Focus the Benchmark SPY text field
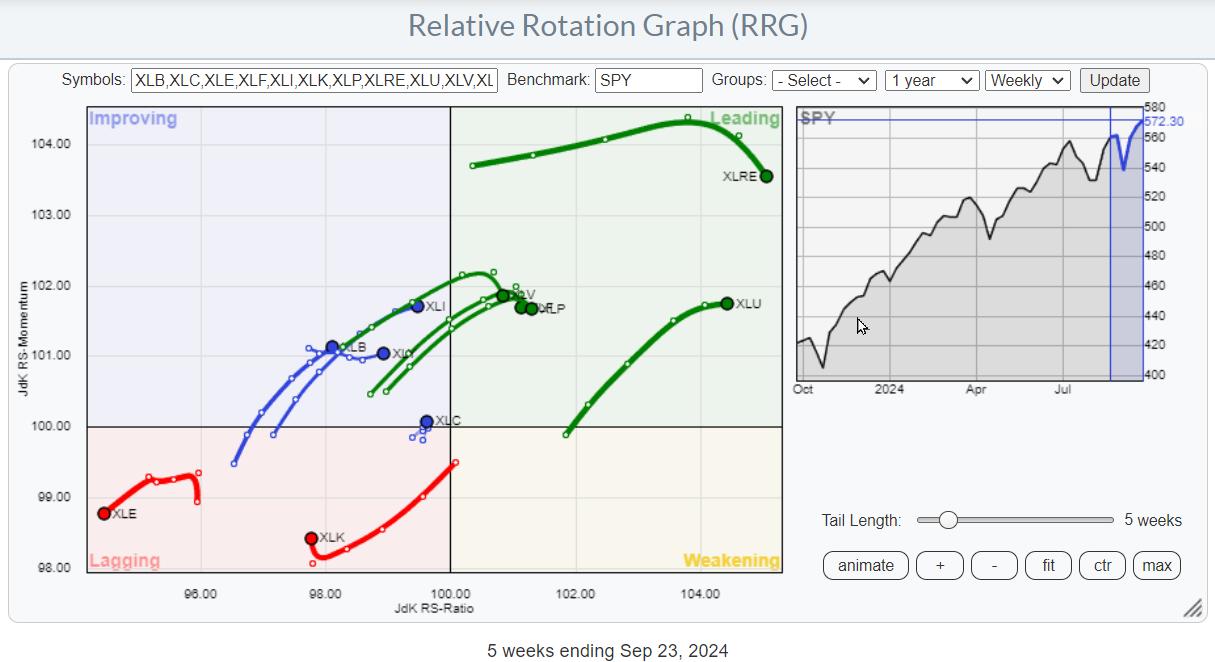1215x662 pixels. [648, 80]
